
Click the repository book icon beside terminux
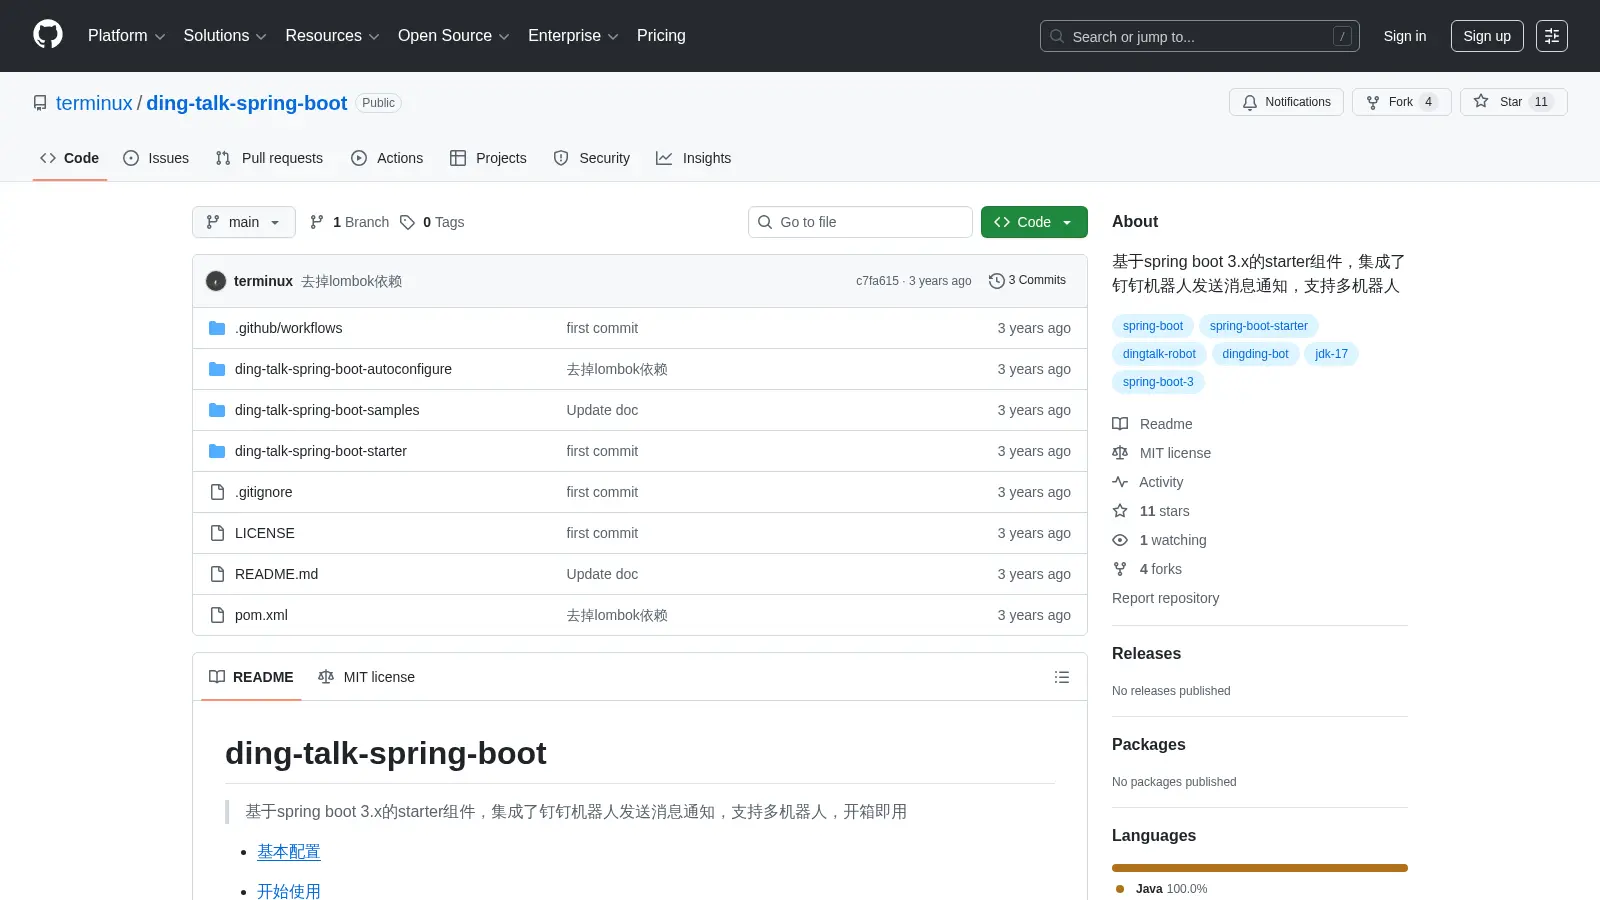pyautogui.click(x=40, y=103)
